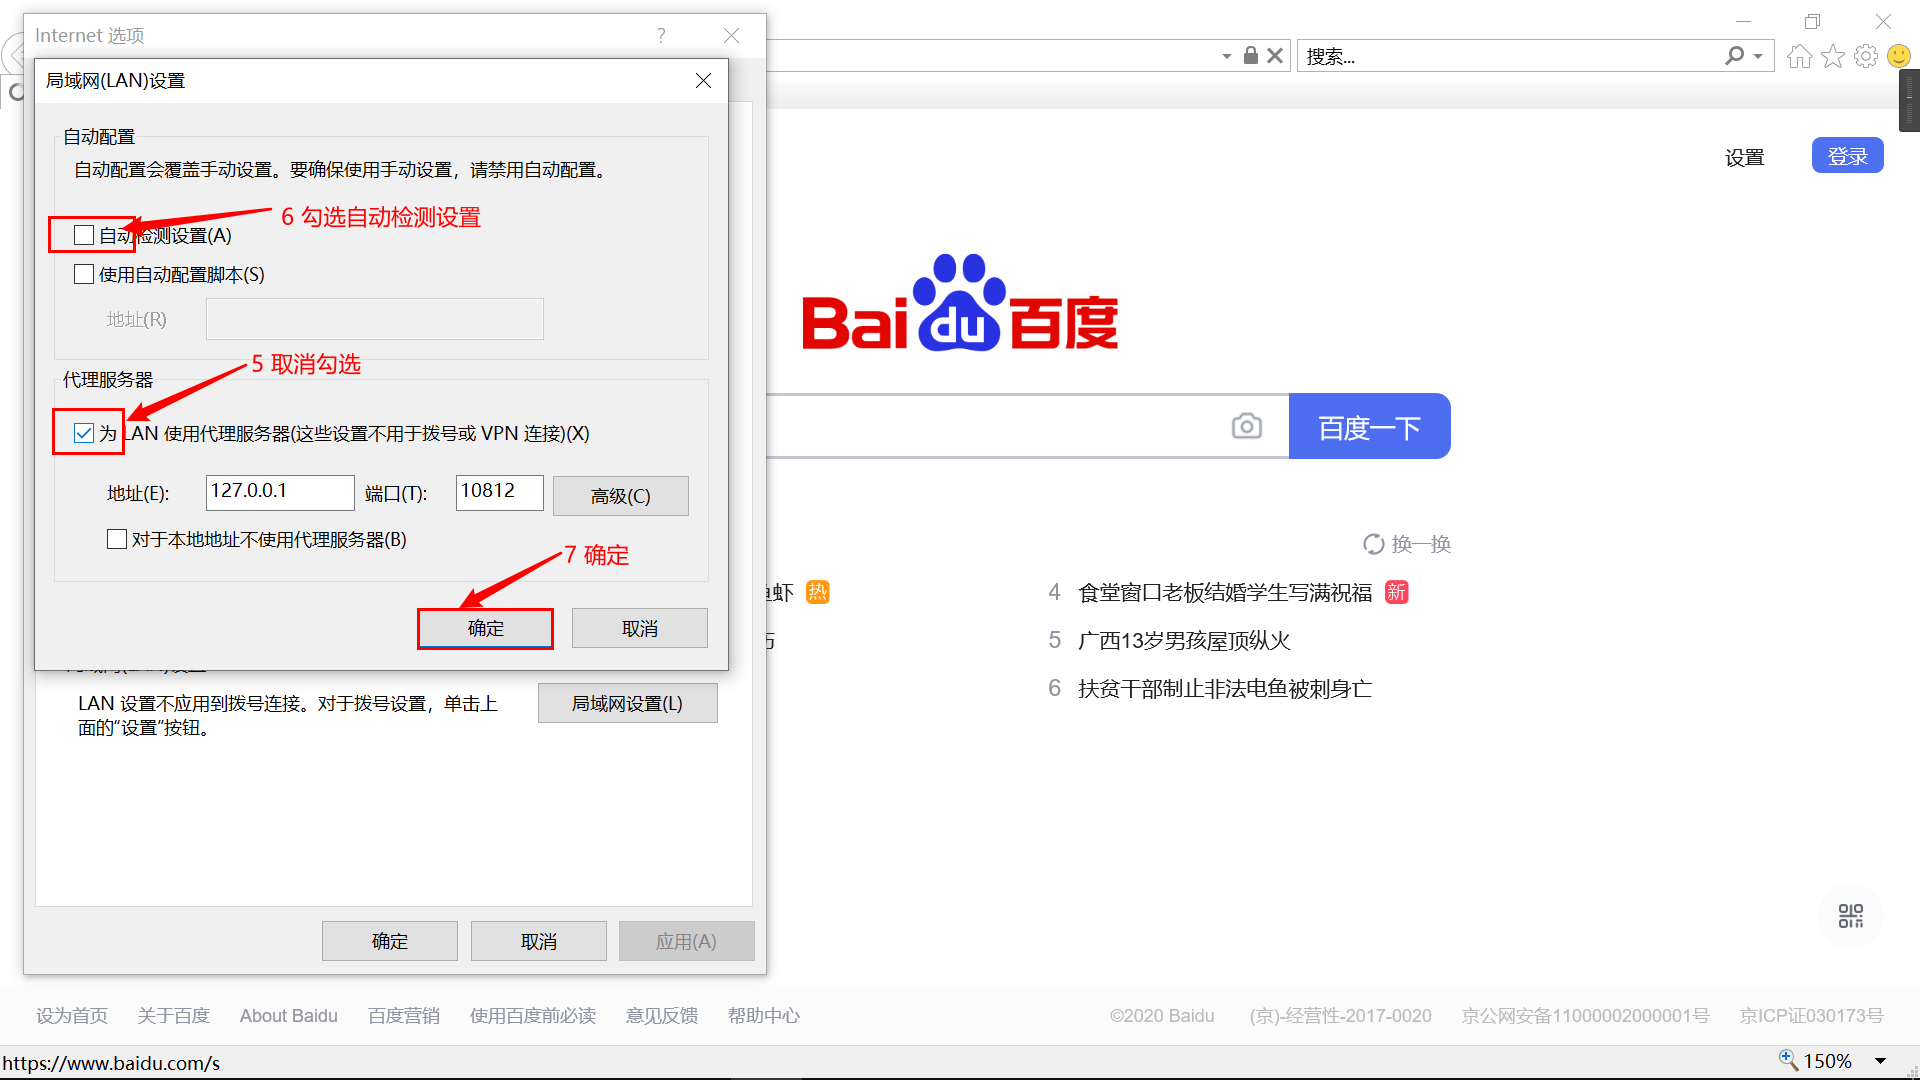Open hot item 食堂窗口老板结婚学生写满祝福
The width and height of the screenshot is (1920, 1080).
(1225, 593)
